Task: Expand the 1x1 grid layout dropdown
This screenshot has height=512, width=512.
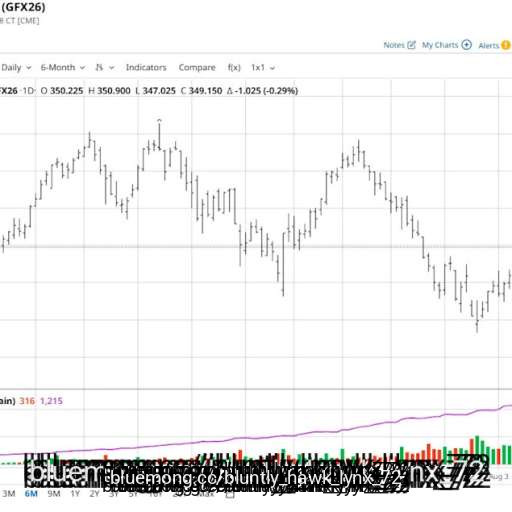Action: (x=263, y=68)
